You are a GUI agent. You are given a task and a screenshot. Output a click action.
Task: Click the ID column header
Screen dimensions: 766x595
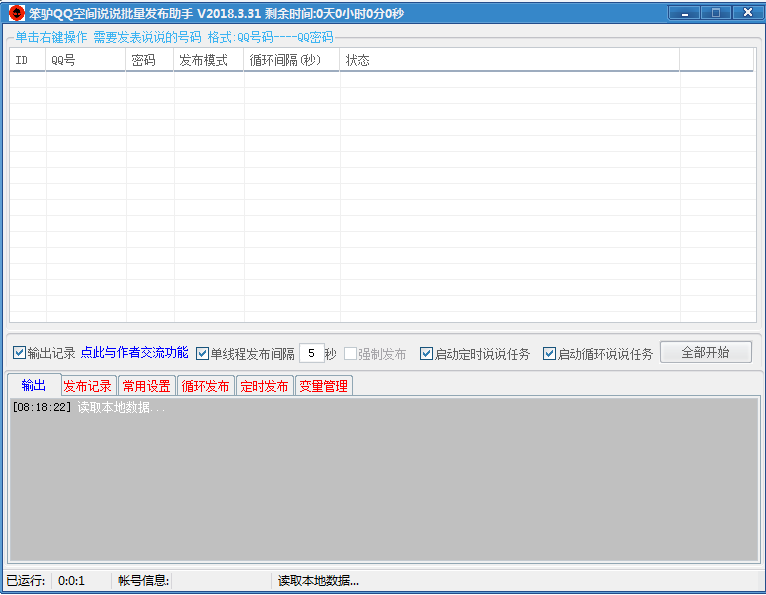[28, 60]
